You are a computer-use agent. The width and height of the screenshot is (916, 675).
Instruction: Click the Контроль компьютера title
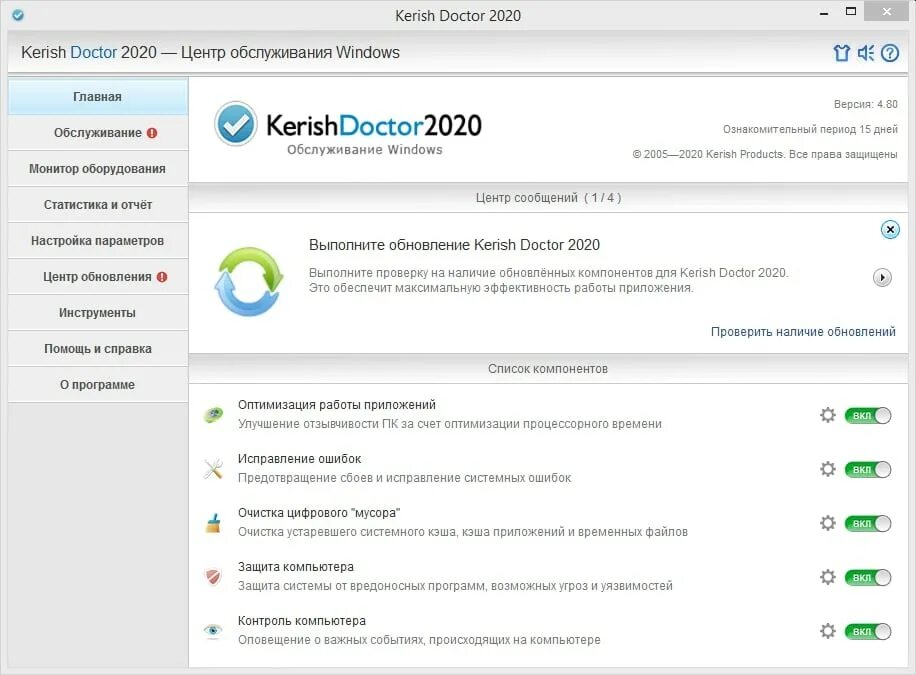click(301, 621)
